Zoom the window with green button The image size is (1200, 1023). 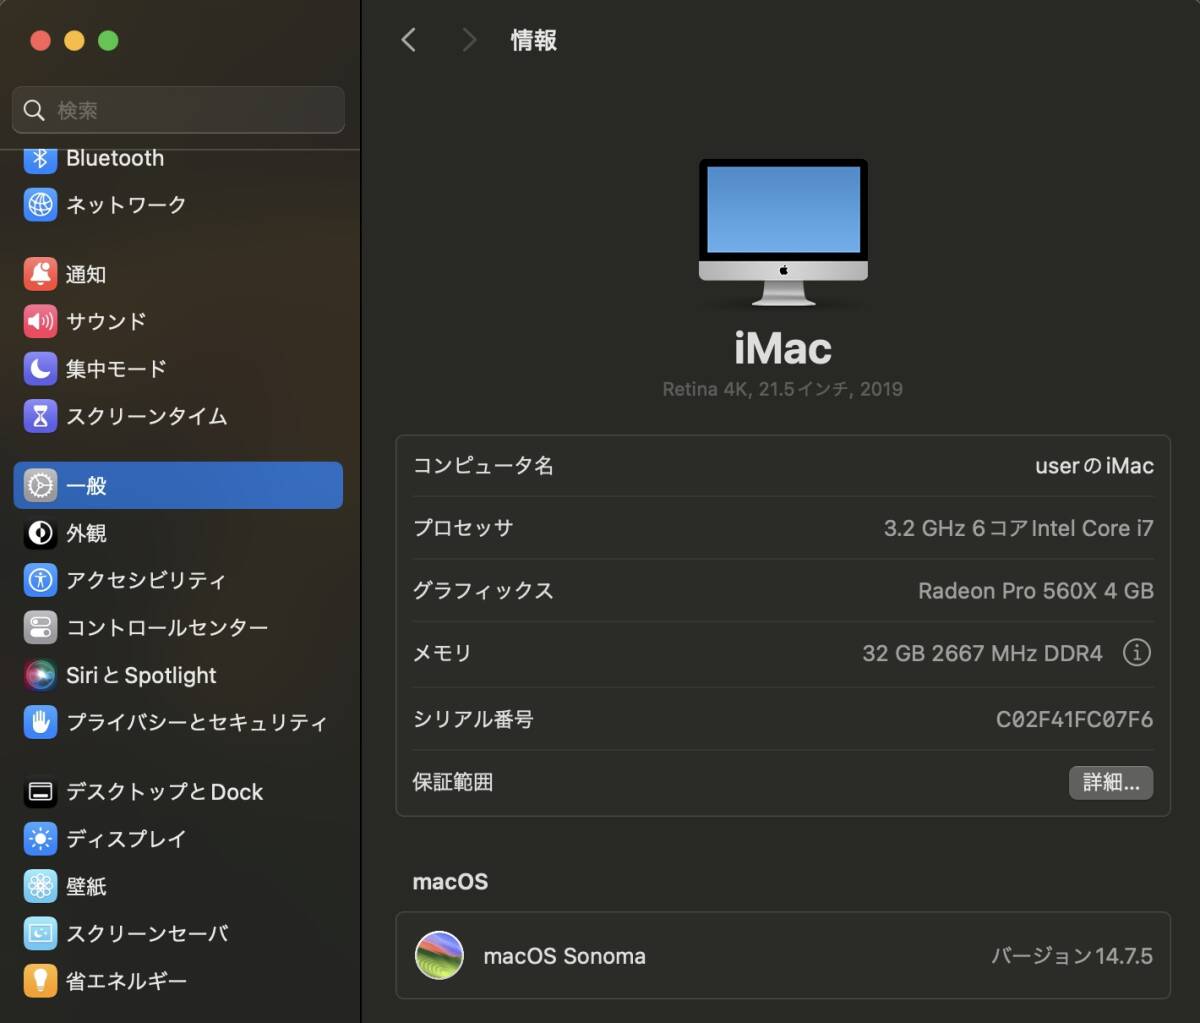coord(108,41)
